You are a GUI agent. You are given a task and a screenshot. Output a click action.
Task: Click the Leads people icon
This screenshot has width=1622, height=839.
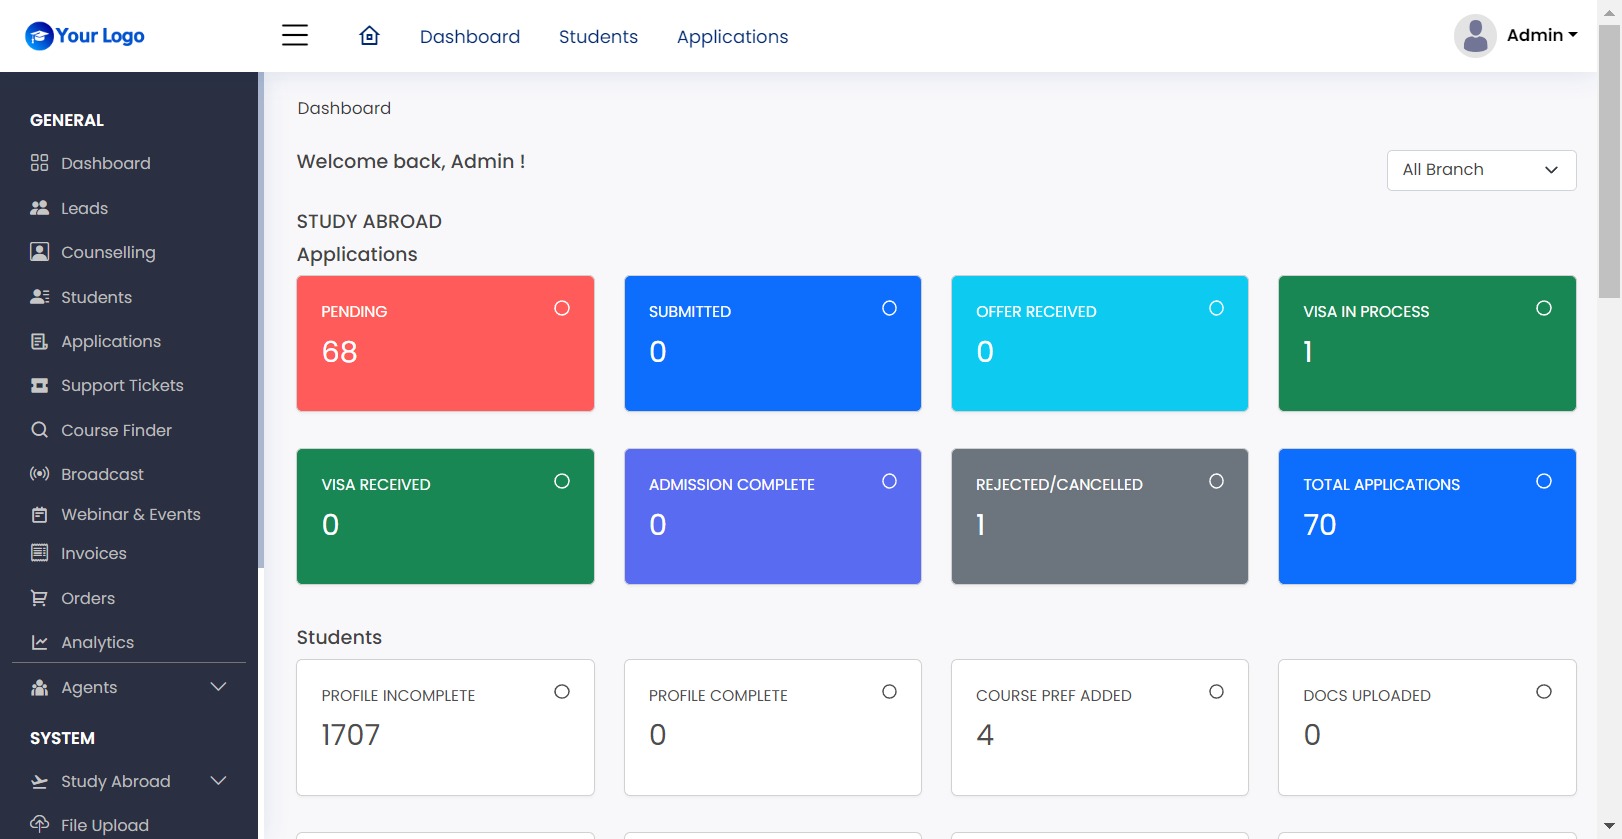39,208
